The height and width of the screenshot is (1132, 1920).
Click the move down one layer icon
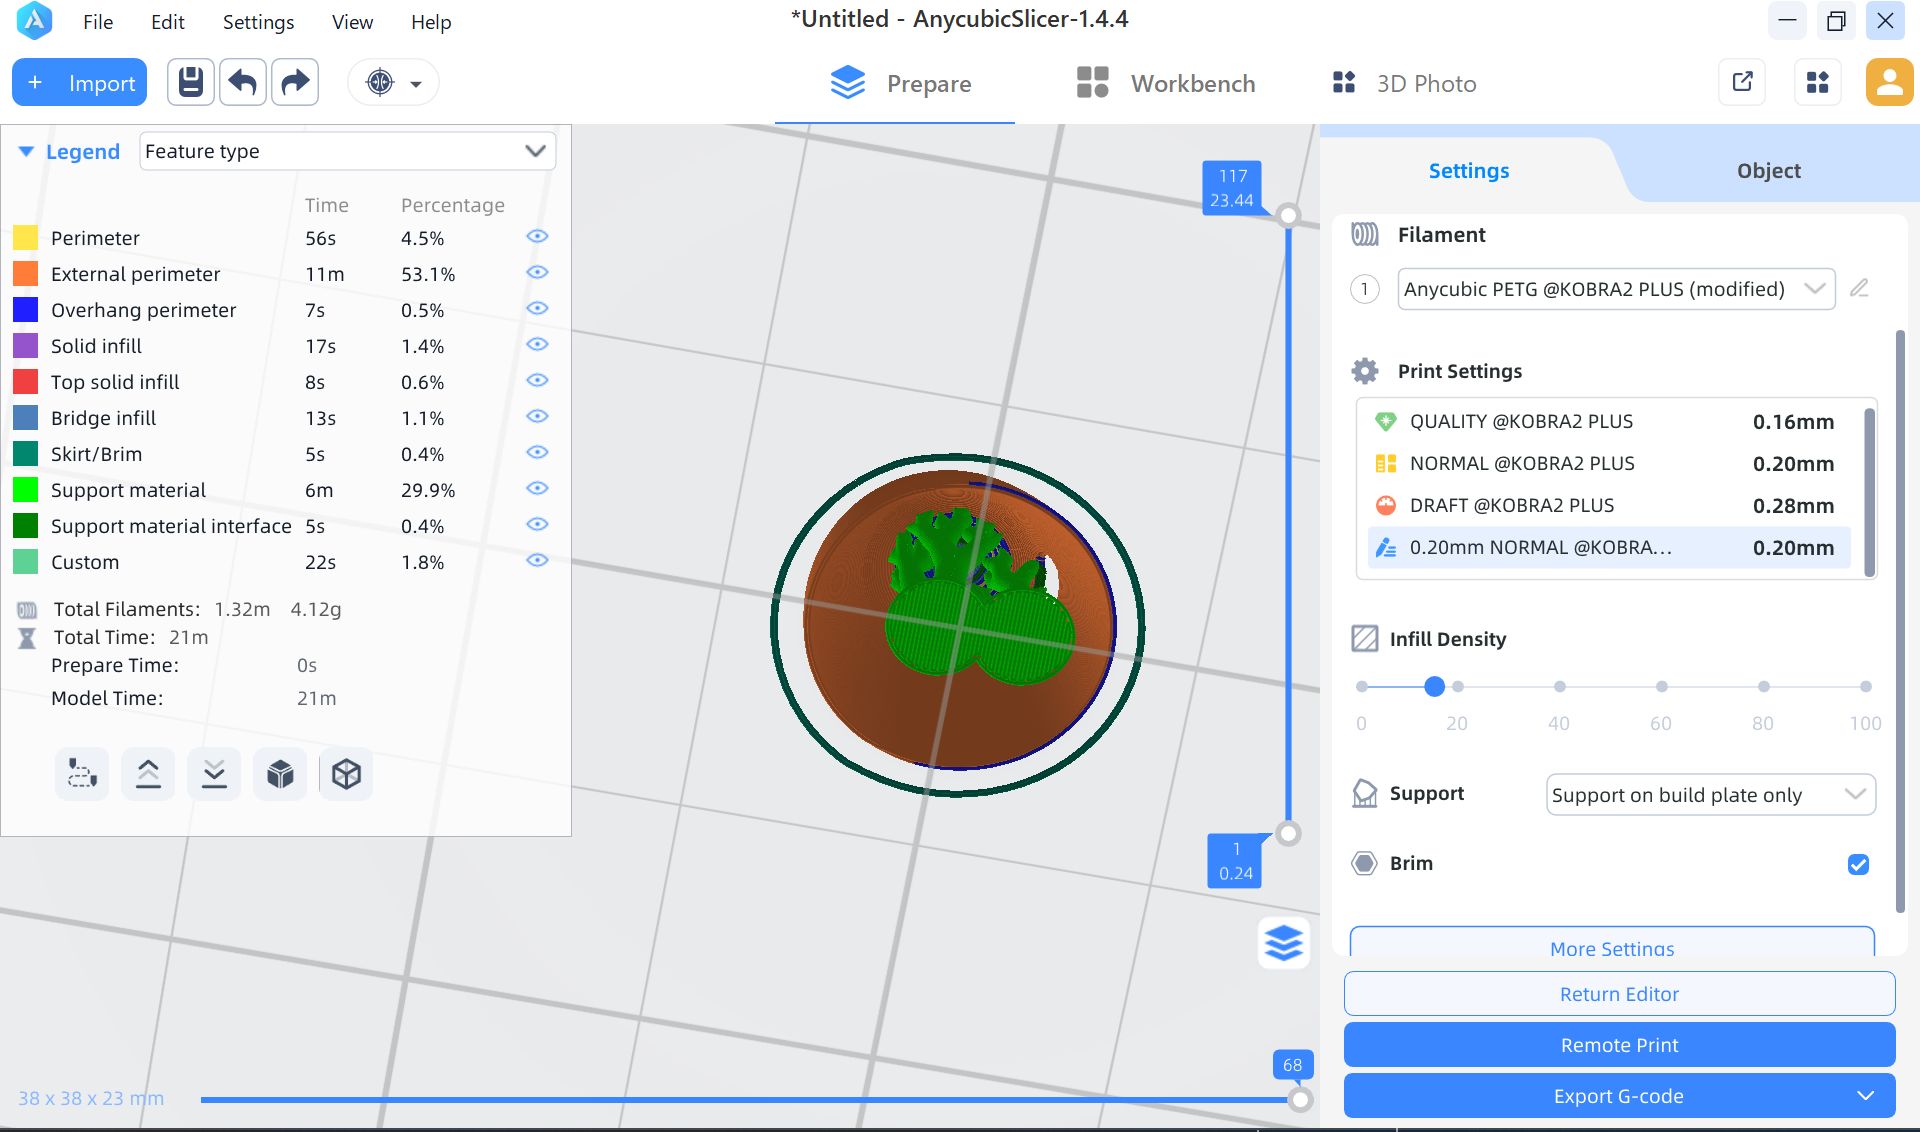(x=214, y=774)
